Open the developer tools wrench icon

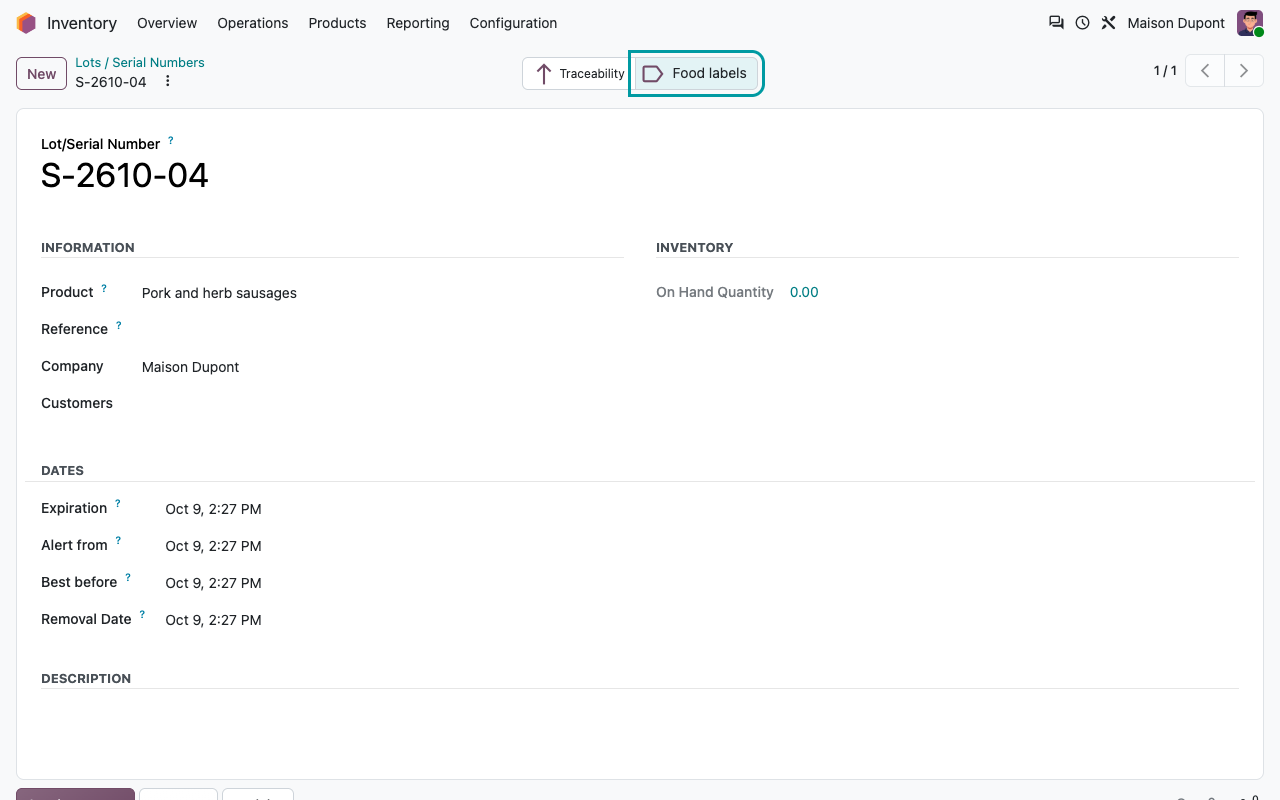point(1108,23)
